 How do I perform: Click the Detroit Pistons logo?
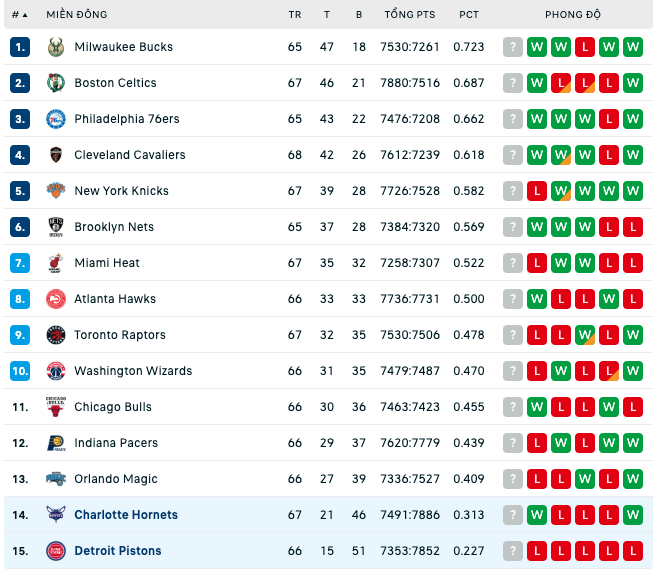point(56,551)
